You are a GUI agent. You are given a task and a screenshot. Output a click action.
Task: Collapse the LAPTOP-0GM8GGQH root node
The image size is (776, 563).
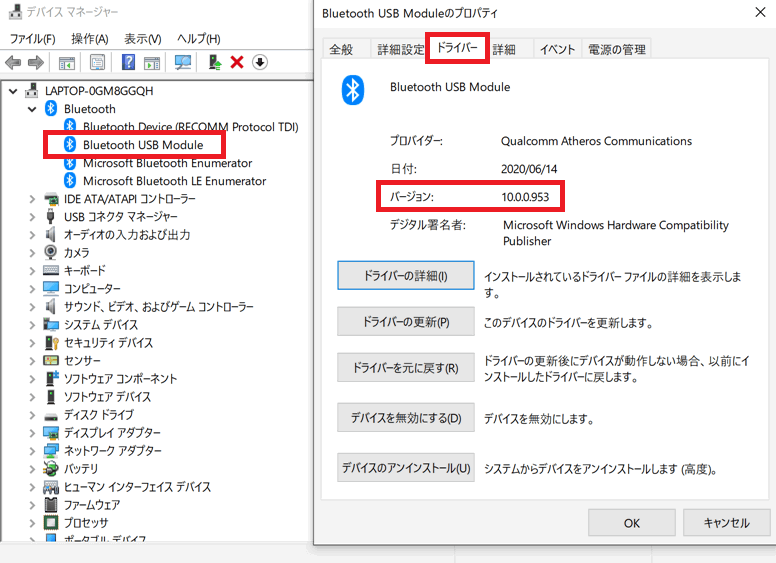tap(13, 91)
